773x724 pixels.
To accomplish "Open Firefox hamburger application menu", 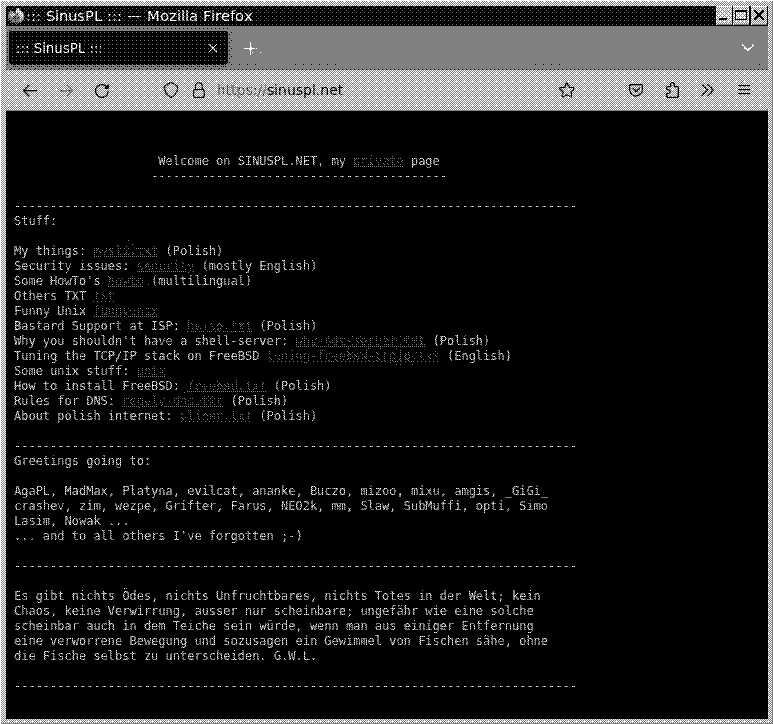I will [x=744, y=90].
